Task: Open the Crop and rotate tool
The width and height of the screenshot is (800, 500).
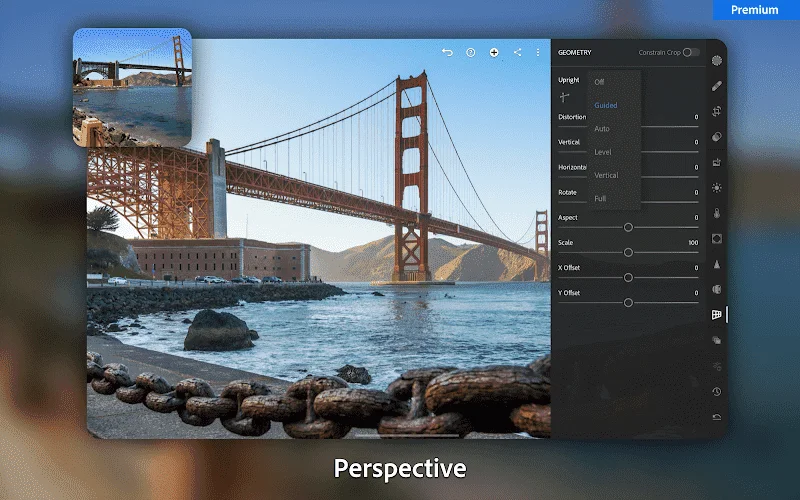Action: [717, 111]
